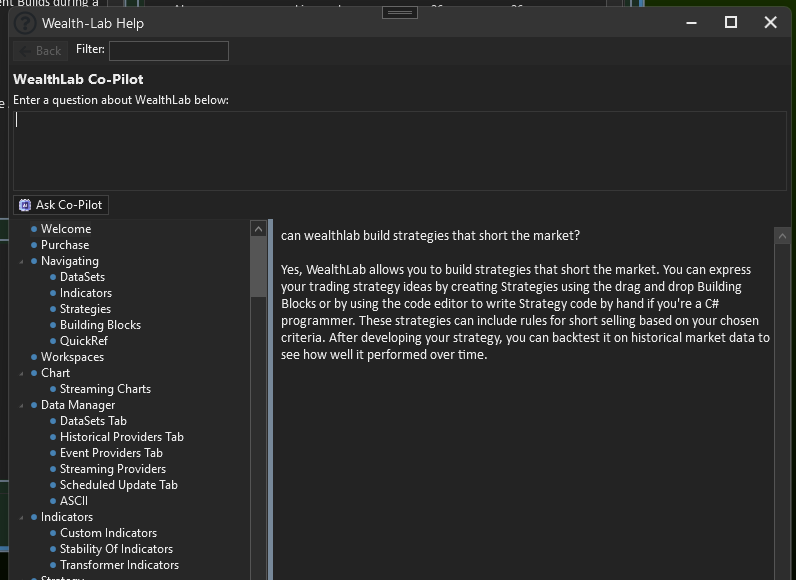Open the Transformer Indicators topic

click(119, 565)
